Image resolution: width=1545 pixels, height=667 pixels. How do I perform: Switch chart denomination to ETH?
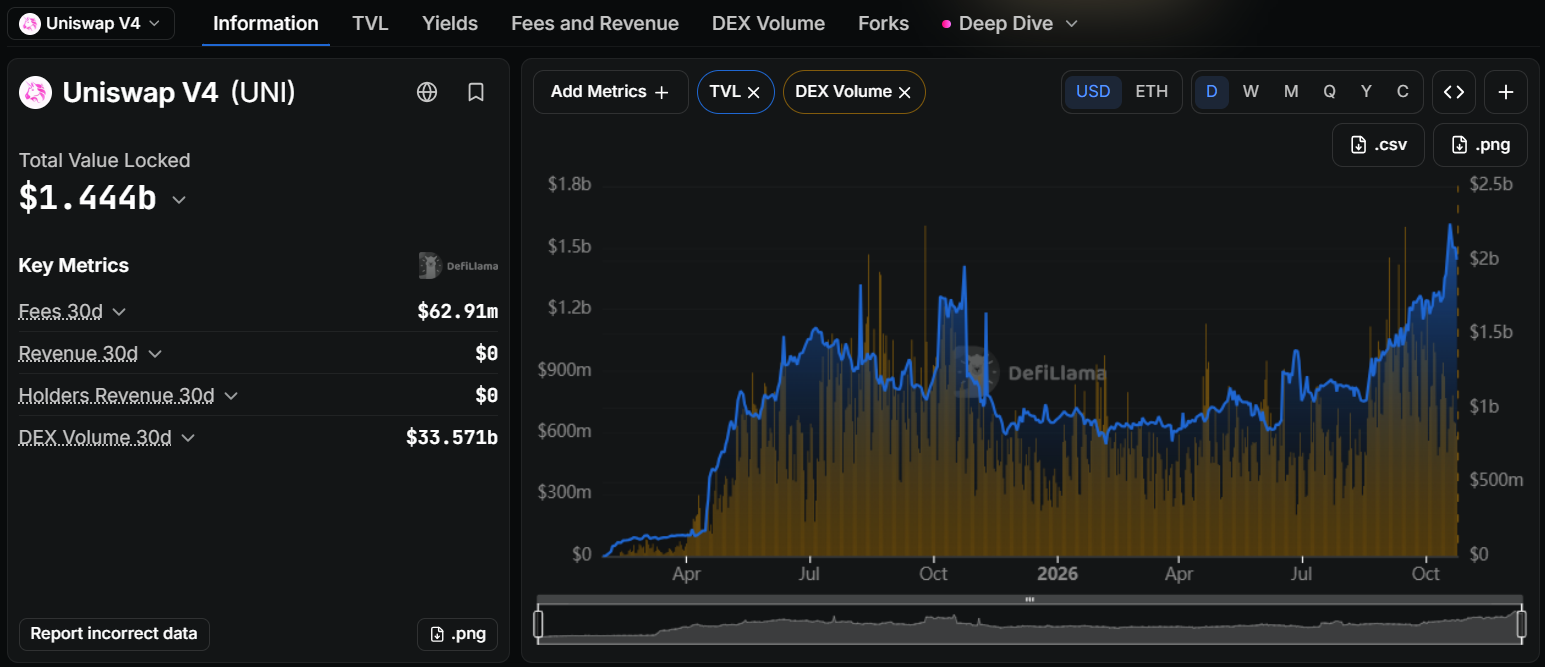1151,92
